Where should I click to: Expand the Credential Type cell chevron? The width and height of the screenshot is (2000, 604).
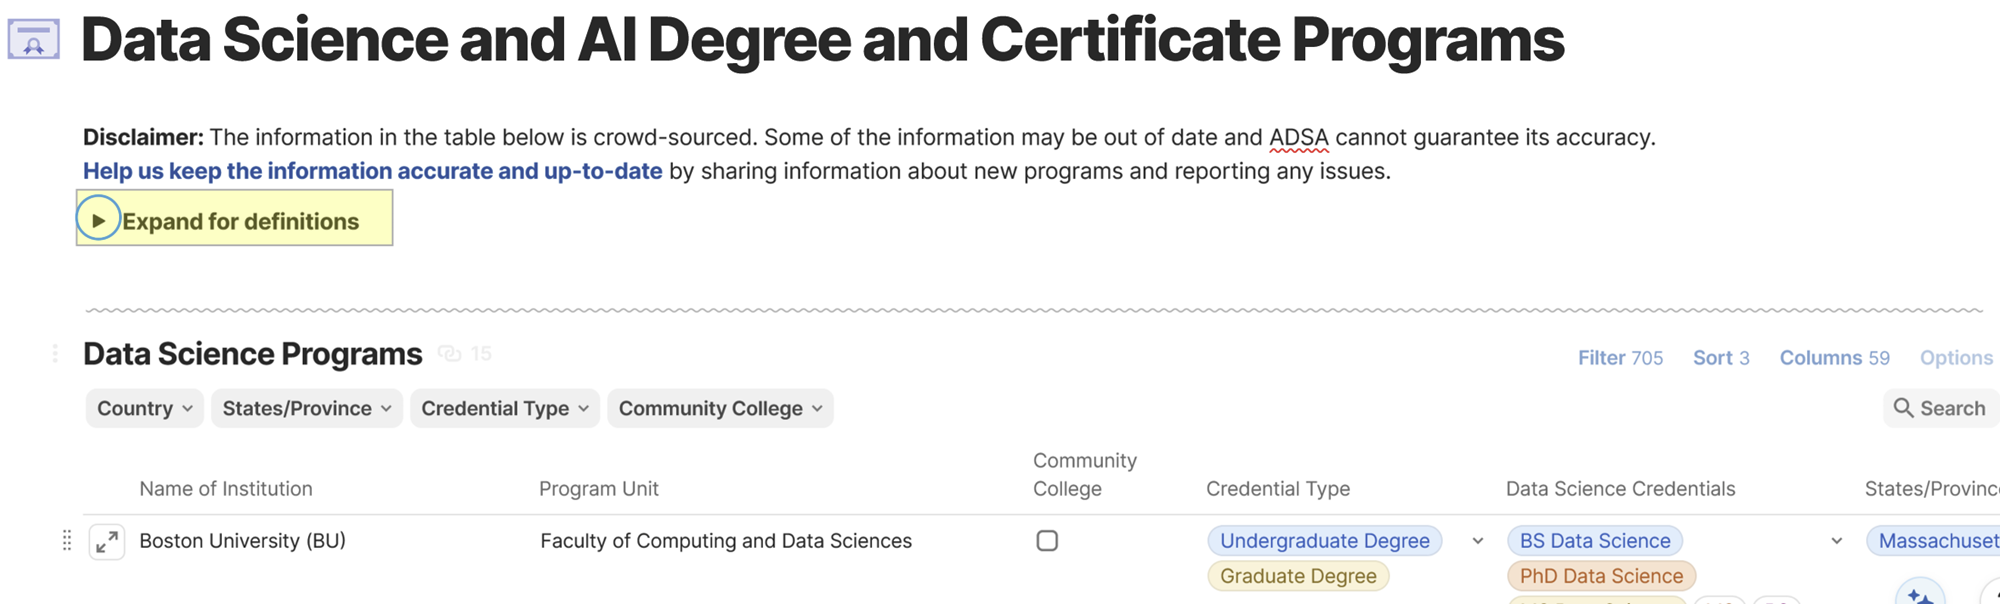tap(1478, 541)
